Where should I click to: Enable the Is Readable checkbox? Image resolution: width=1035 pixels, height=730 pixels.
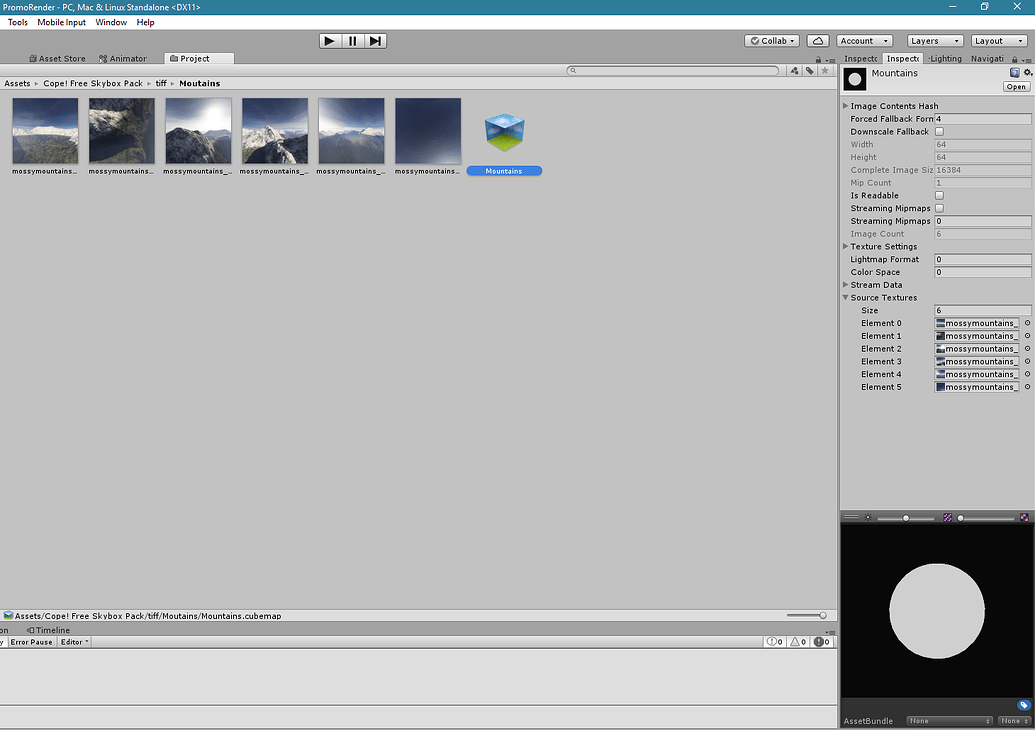tap(938, 195)
